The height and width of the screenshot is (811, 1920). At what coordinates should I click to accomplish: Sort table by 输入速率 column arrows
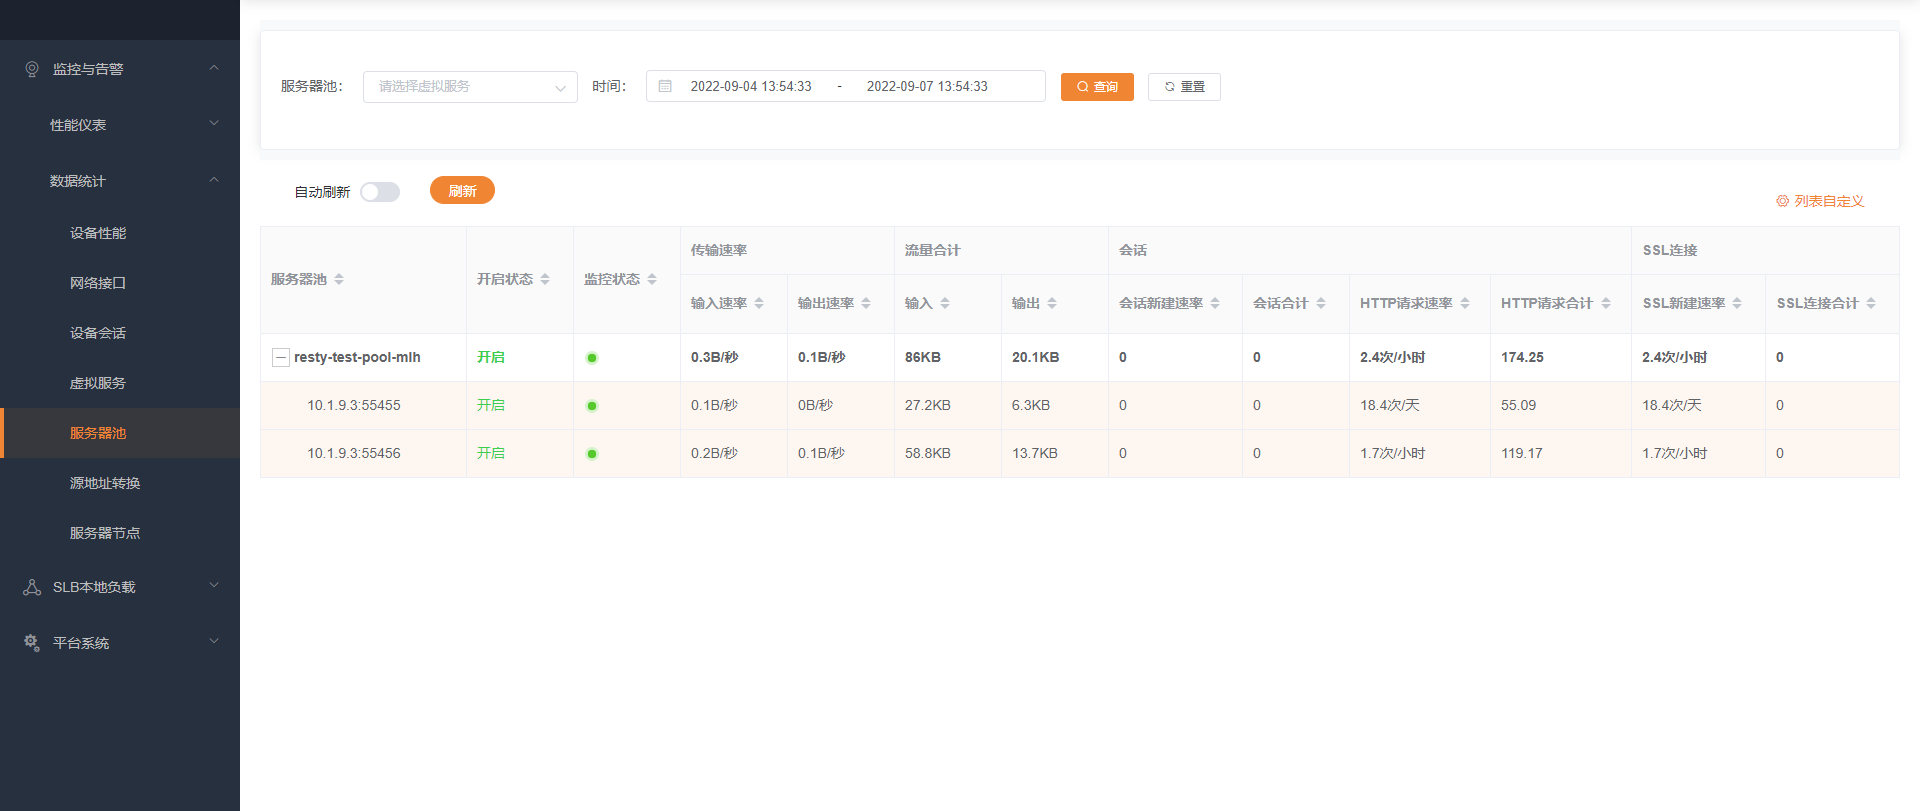(759, 304)
